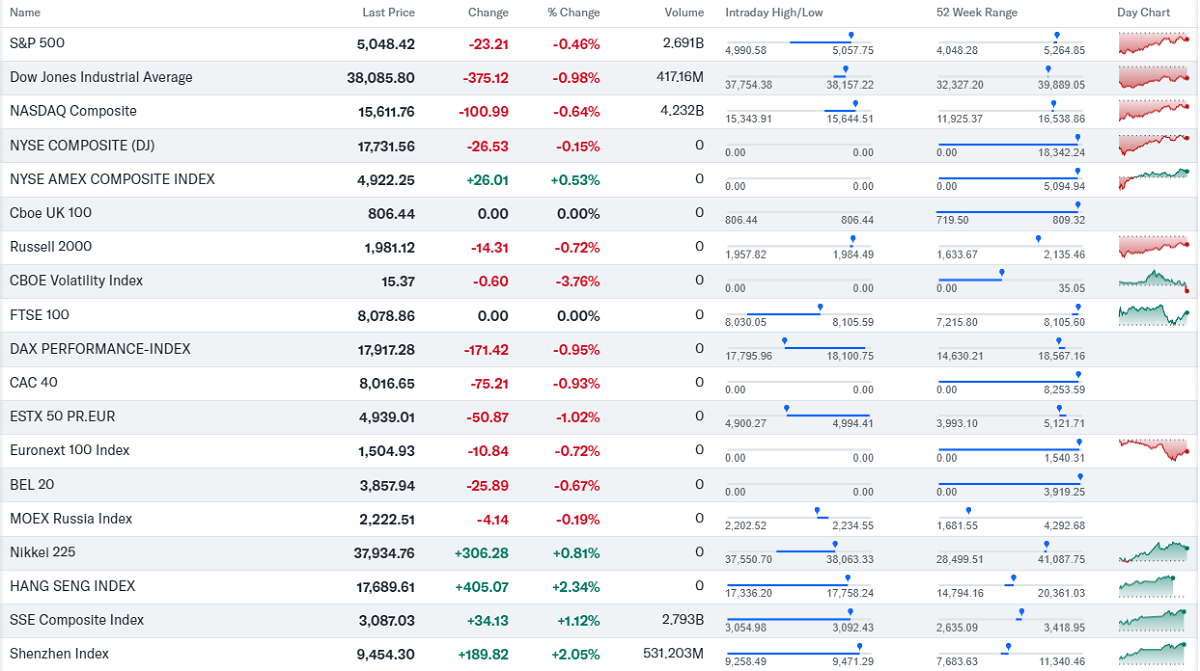Select CBOE Volatility percent change -3.76%

click(576, 282)
